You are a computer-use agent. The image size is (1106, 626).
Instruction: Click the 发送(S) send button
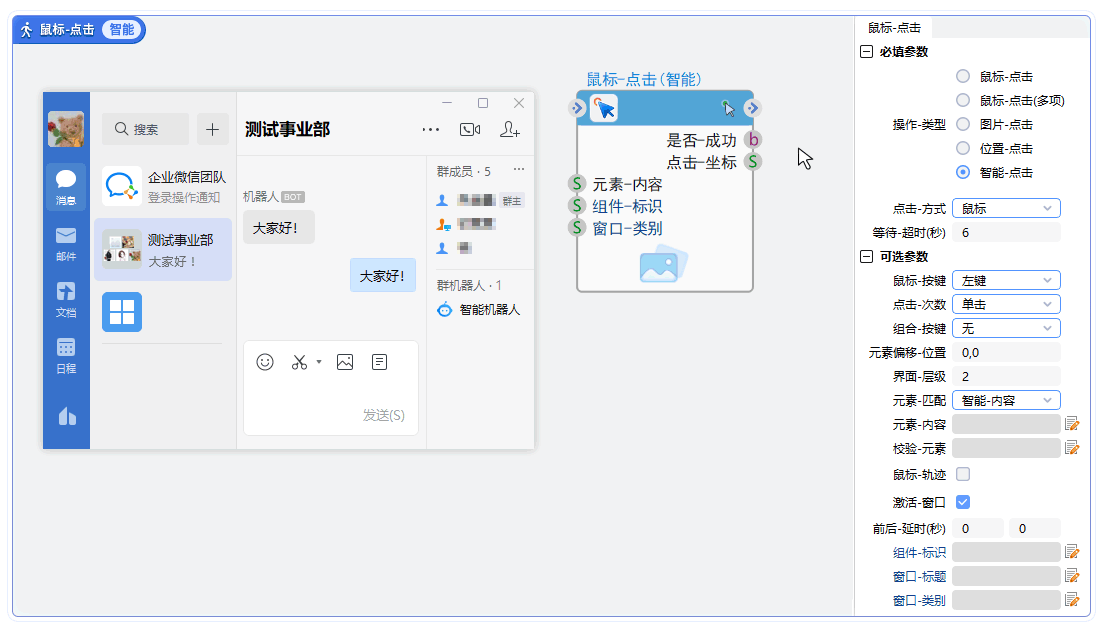point(384,415)
